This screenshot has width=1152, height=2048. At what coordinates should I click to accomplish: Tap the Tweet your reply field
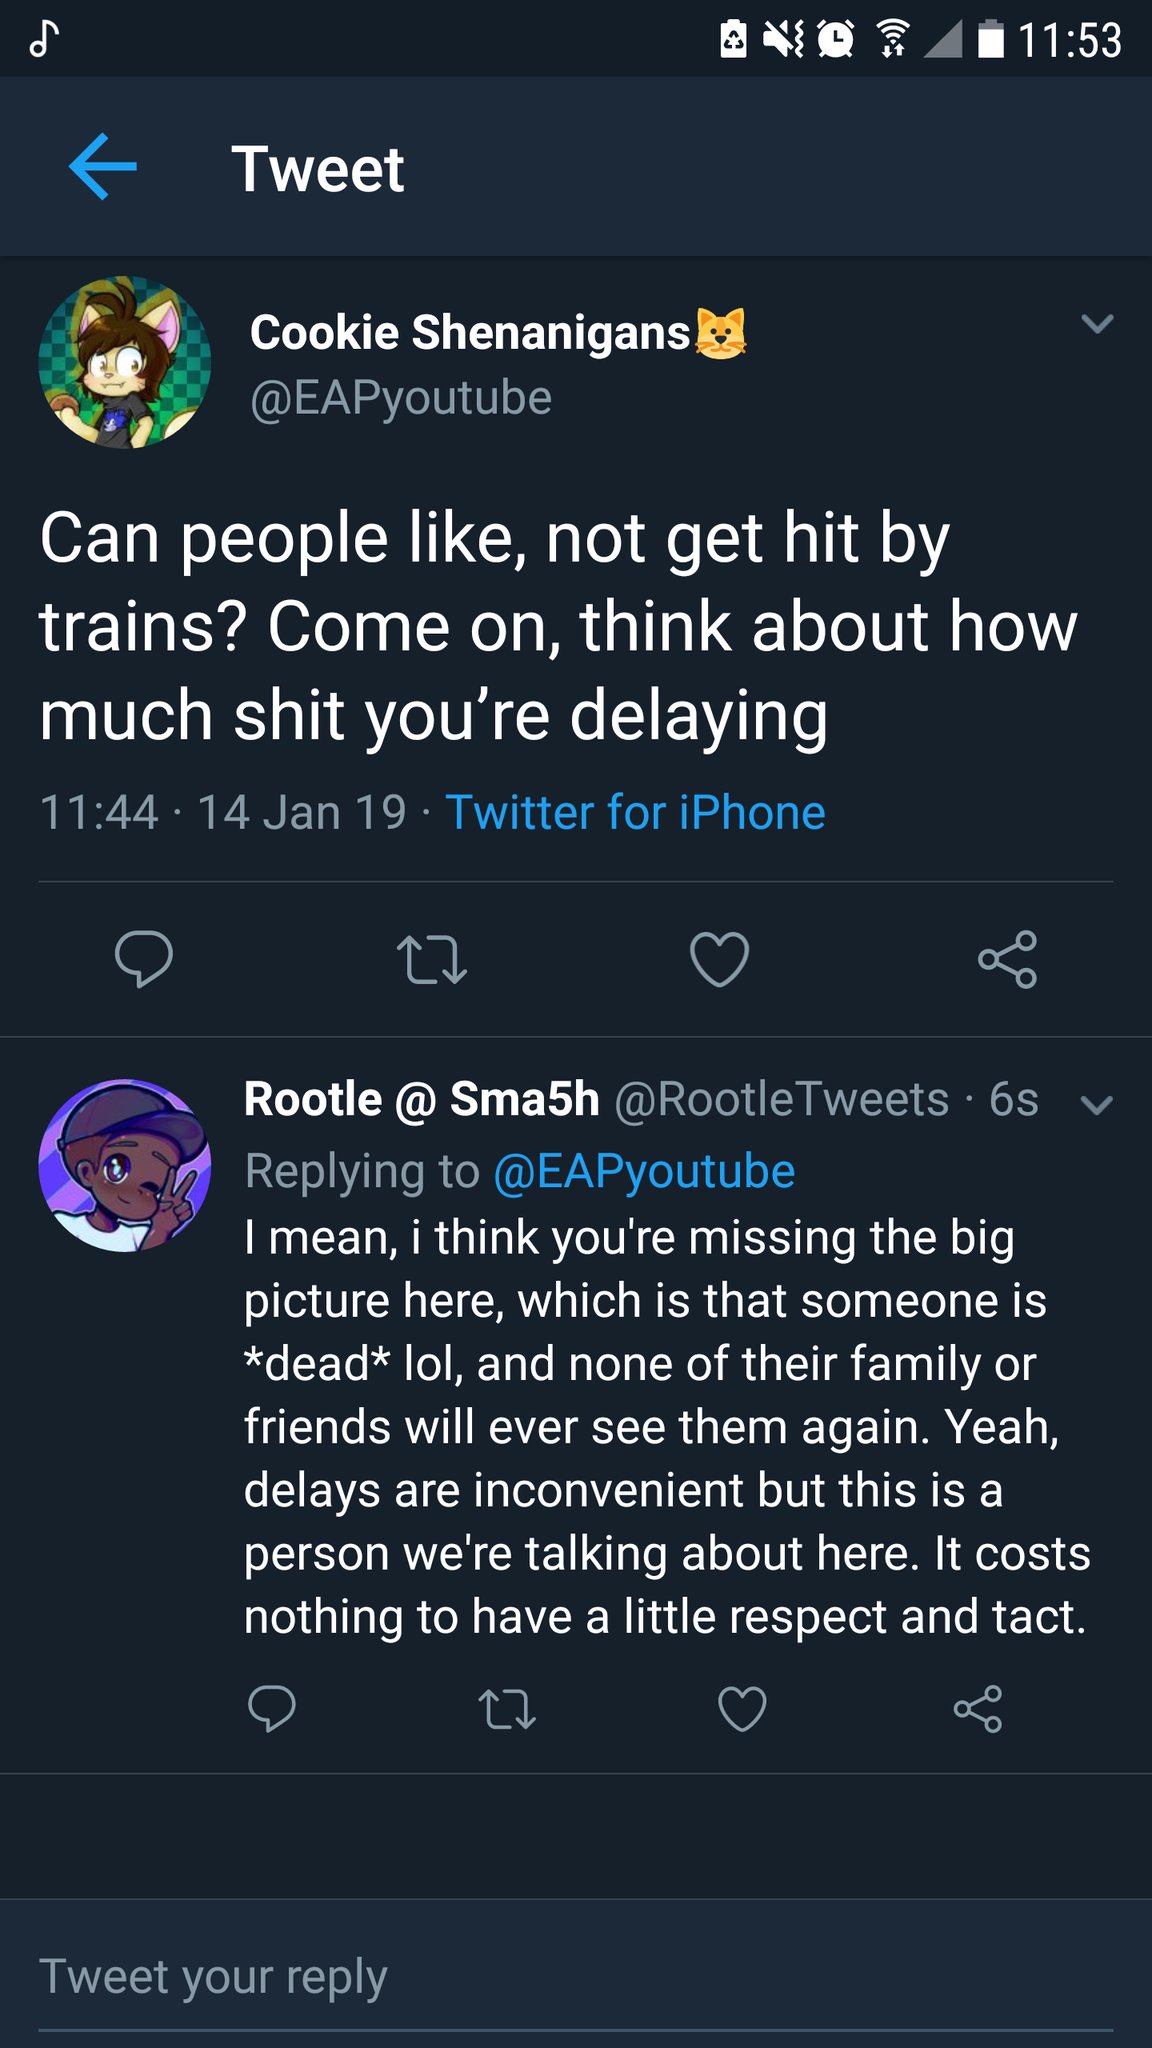[575, 1976]
